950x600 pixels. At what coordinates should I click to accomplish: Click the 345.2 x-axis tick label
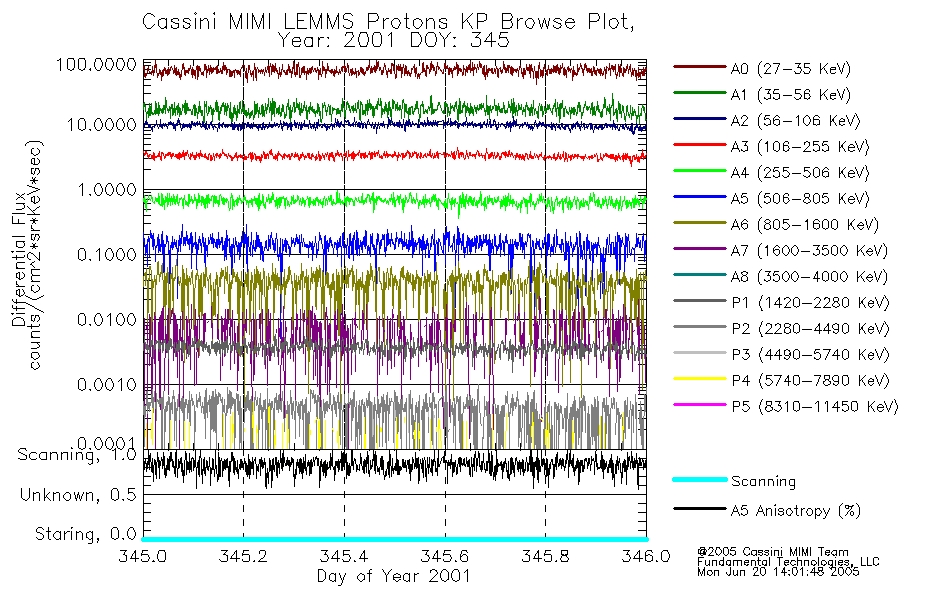(243, 556)
